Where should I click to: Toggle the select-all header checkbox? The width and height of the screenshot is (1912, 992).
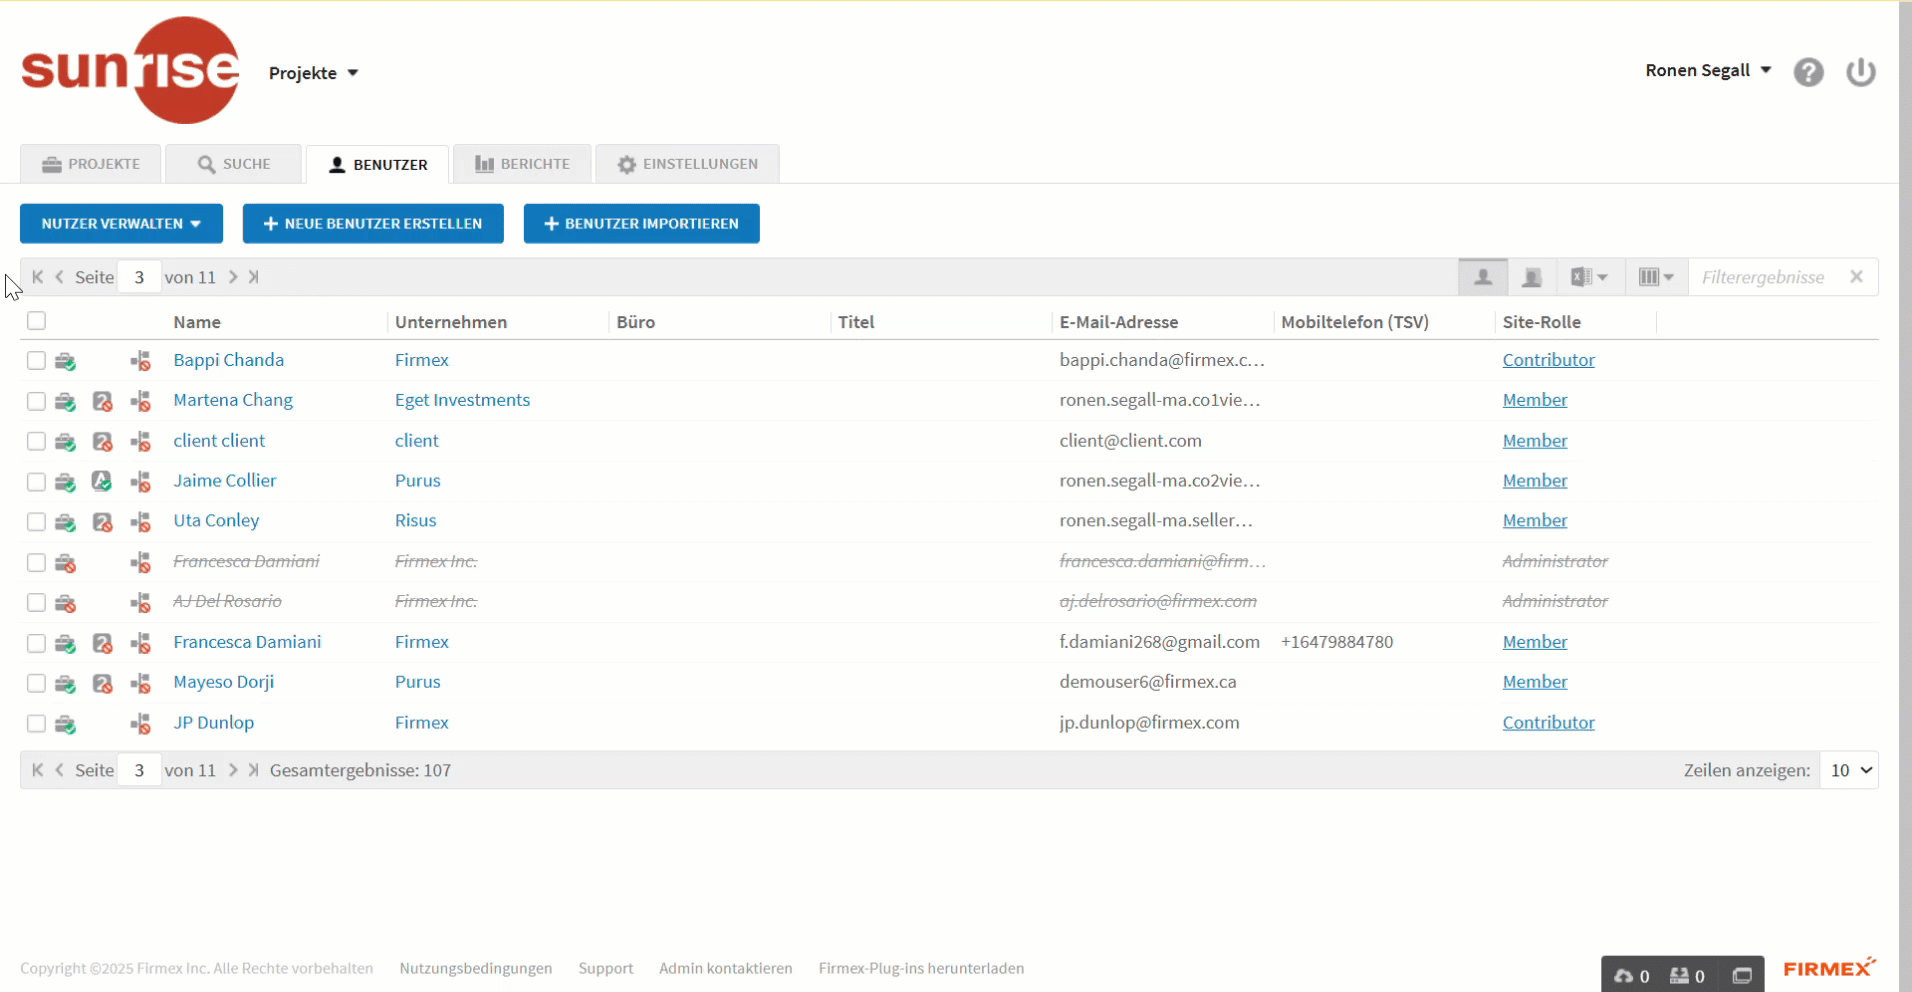(x=37, y=321)
